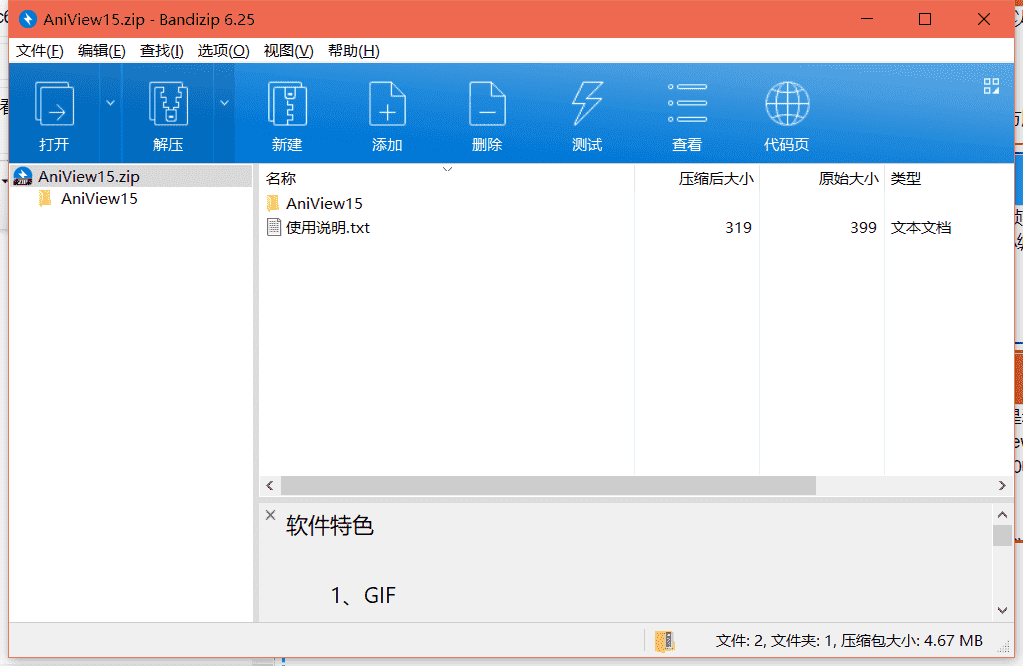
Task: Click the original size value 399
Action: click(x=863, y=228)
